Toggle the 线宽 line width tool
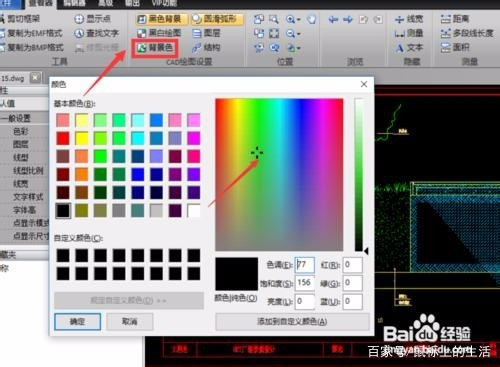The image size is (500, 367). coord(409,19)
